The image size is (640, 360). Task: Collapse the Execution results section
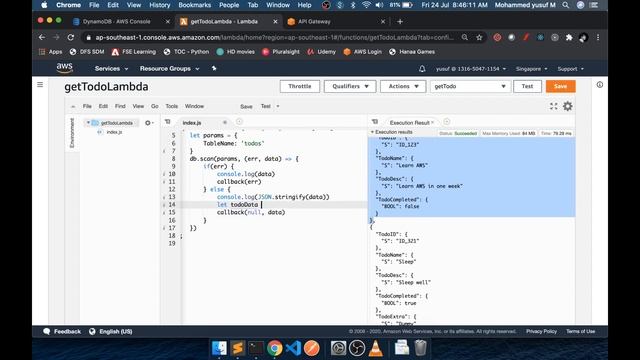[372, 132]
